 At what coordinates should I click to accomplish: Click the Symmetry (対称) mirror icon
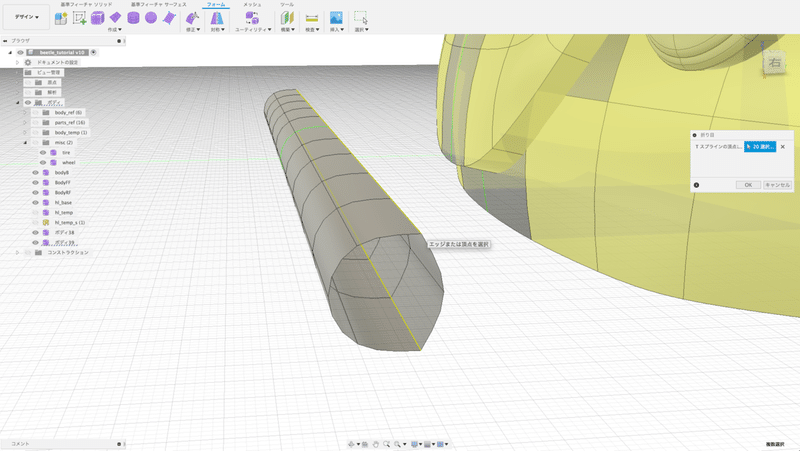217,18
